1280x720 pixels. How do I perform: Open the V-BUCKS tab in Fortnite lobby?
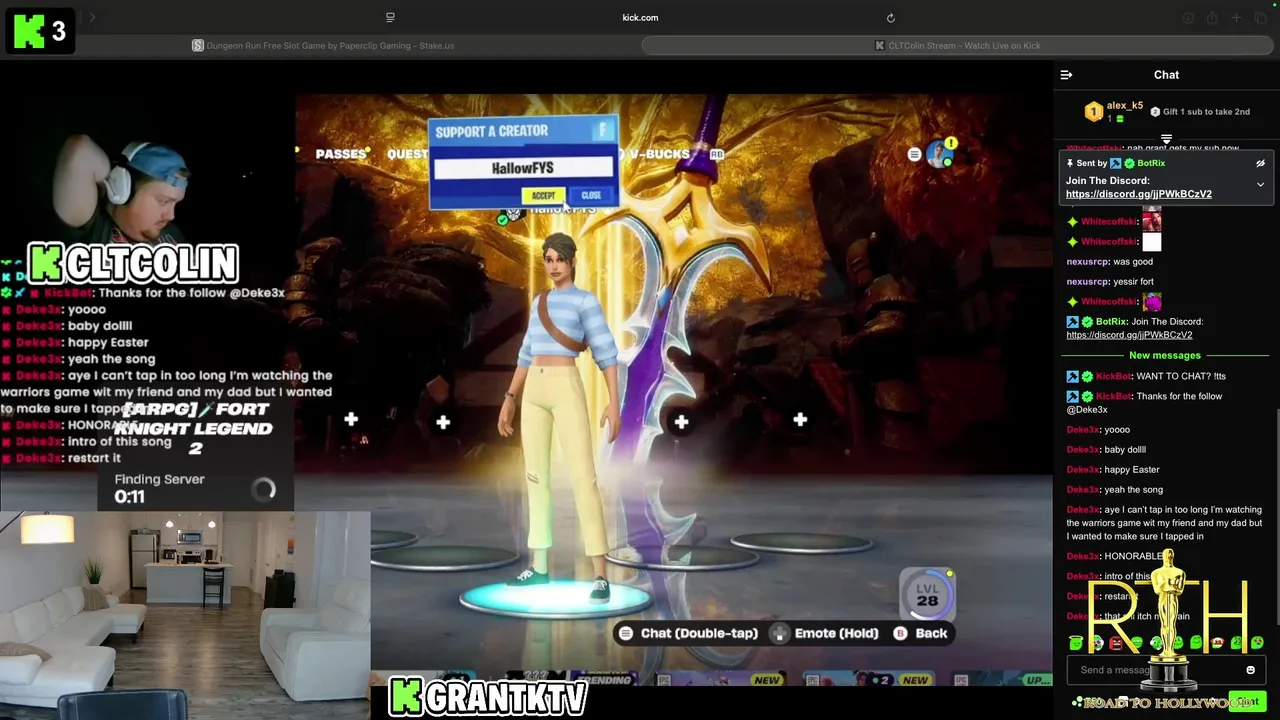(659, 154)
